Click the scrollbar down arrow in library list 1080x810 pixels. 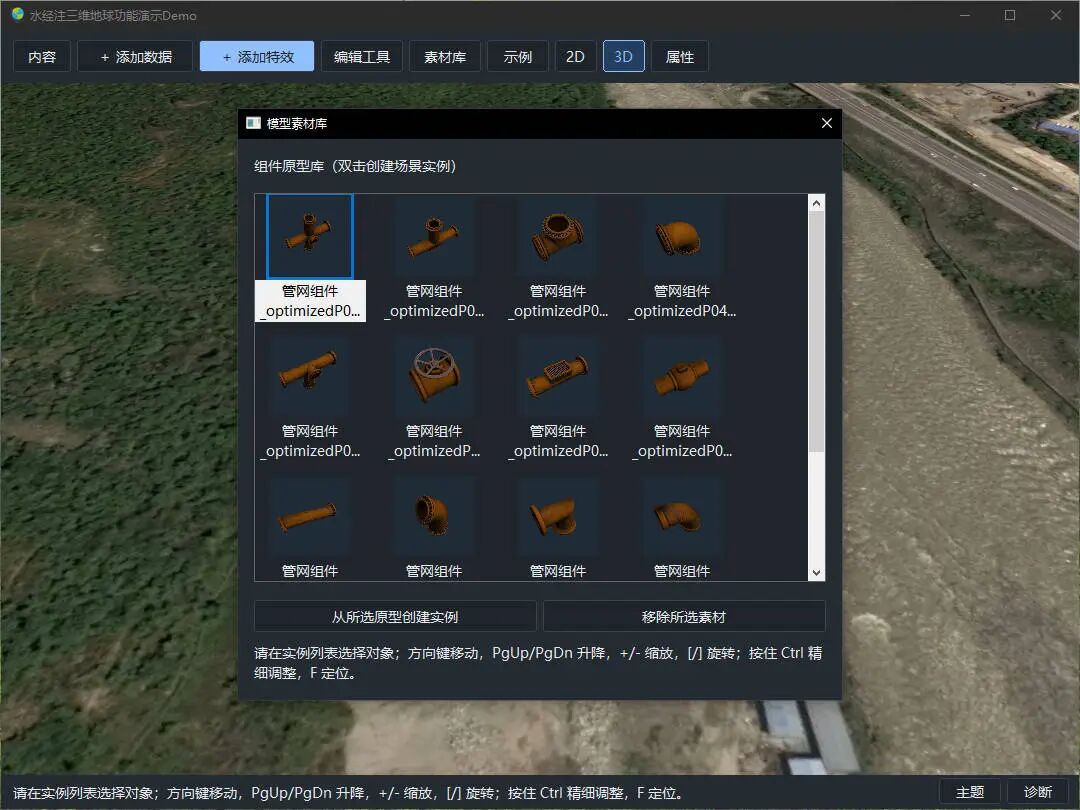816,572
